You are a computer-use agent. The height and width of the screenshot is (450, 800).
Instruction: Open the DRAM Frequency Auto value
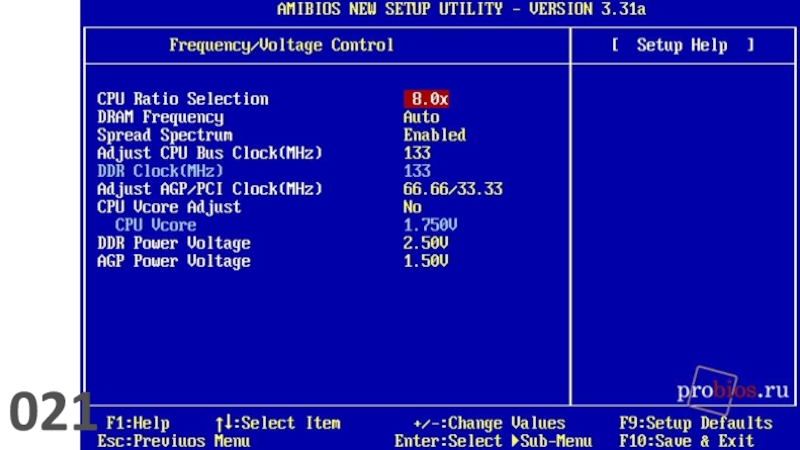coord(421,117)
